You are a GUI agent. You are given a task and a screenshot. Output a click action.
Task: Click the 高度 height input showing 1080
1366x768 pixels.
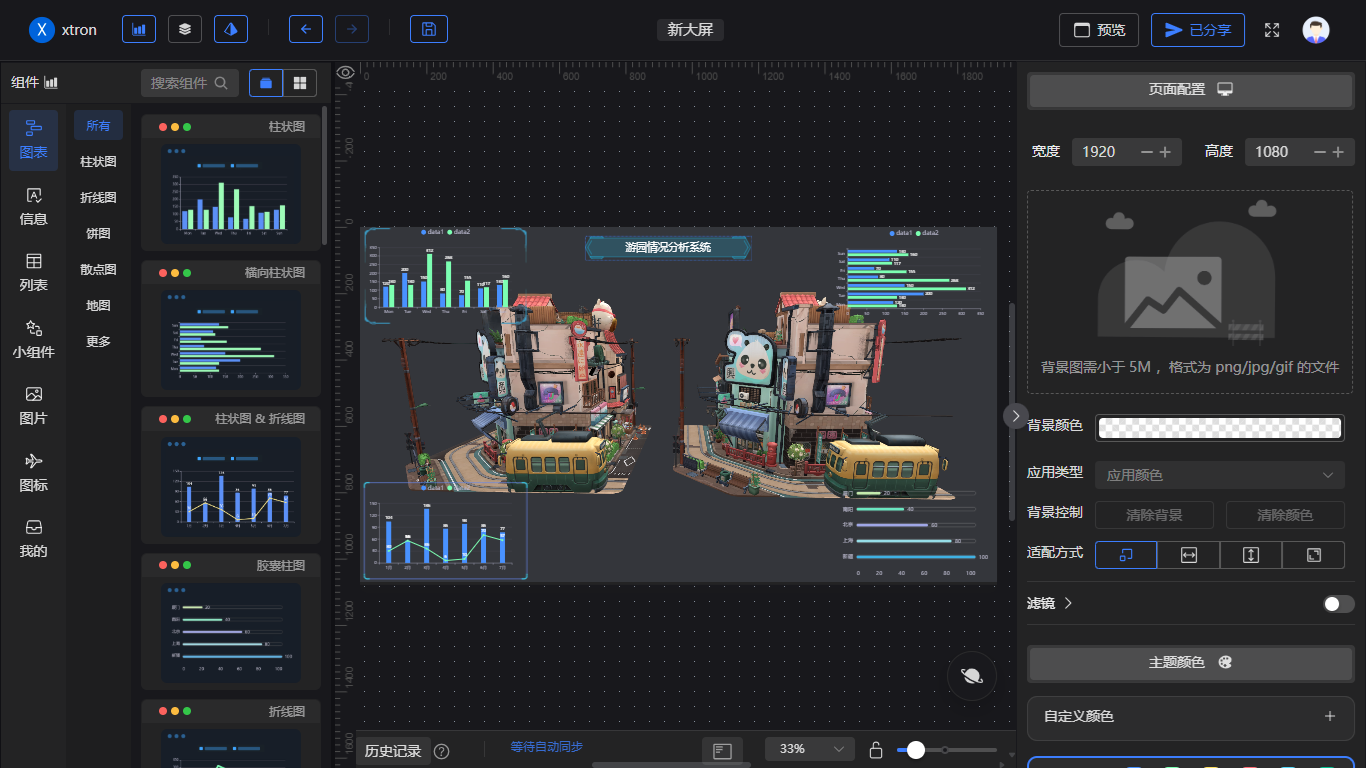(x=1277, y=152)
